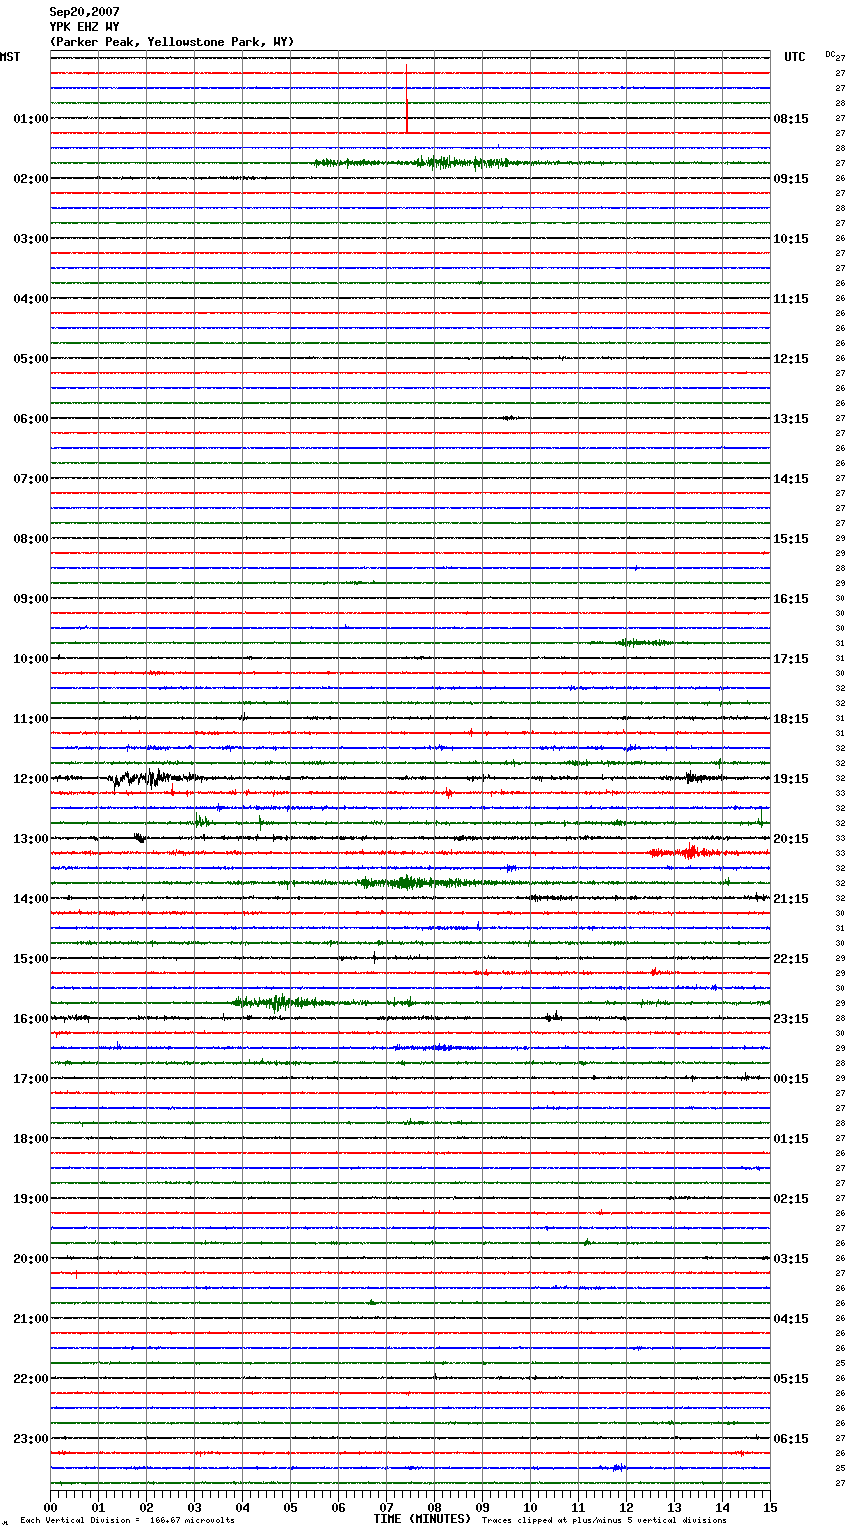Screen dimensions: 850x1534
Task: Click the 18:15 UTC time label
Action: [x=791, y=719]
